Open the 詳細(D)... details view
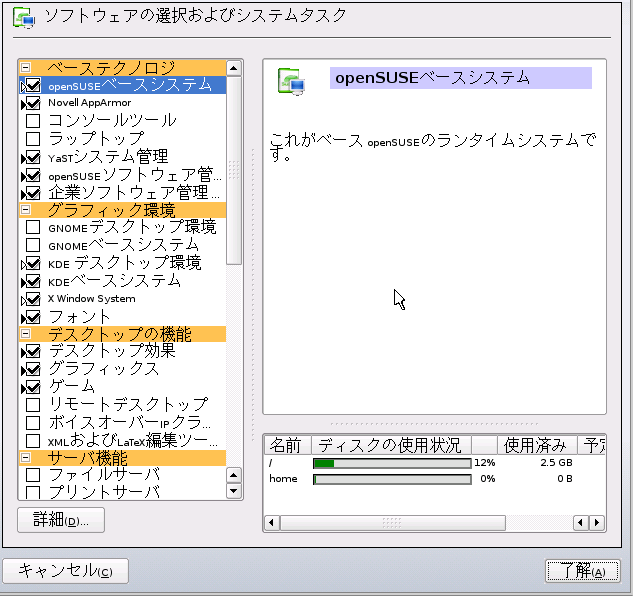Screen dimensions: 633x596 pos(61,520)
